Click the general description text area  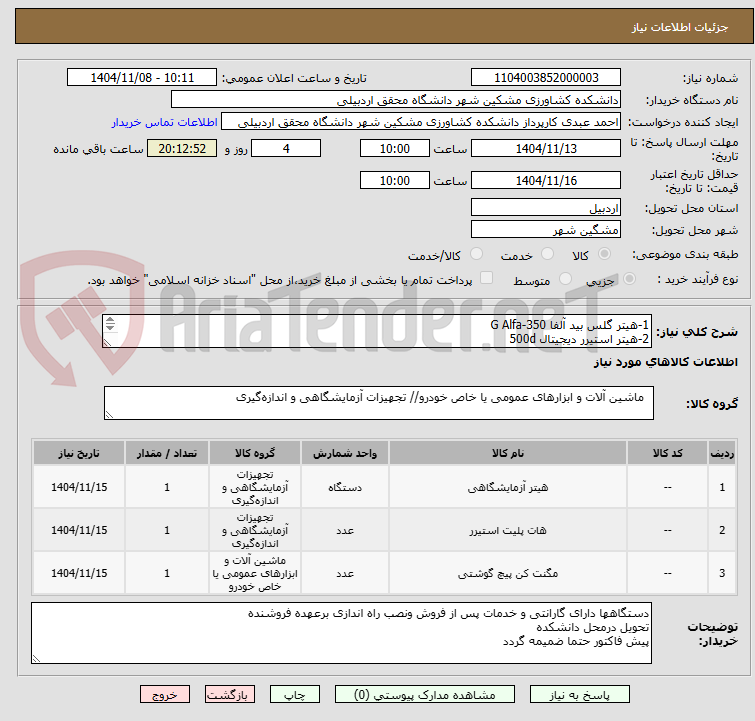coord(377,331)
